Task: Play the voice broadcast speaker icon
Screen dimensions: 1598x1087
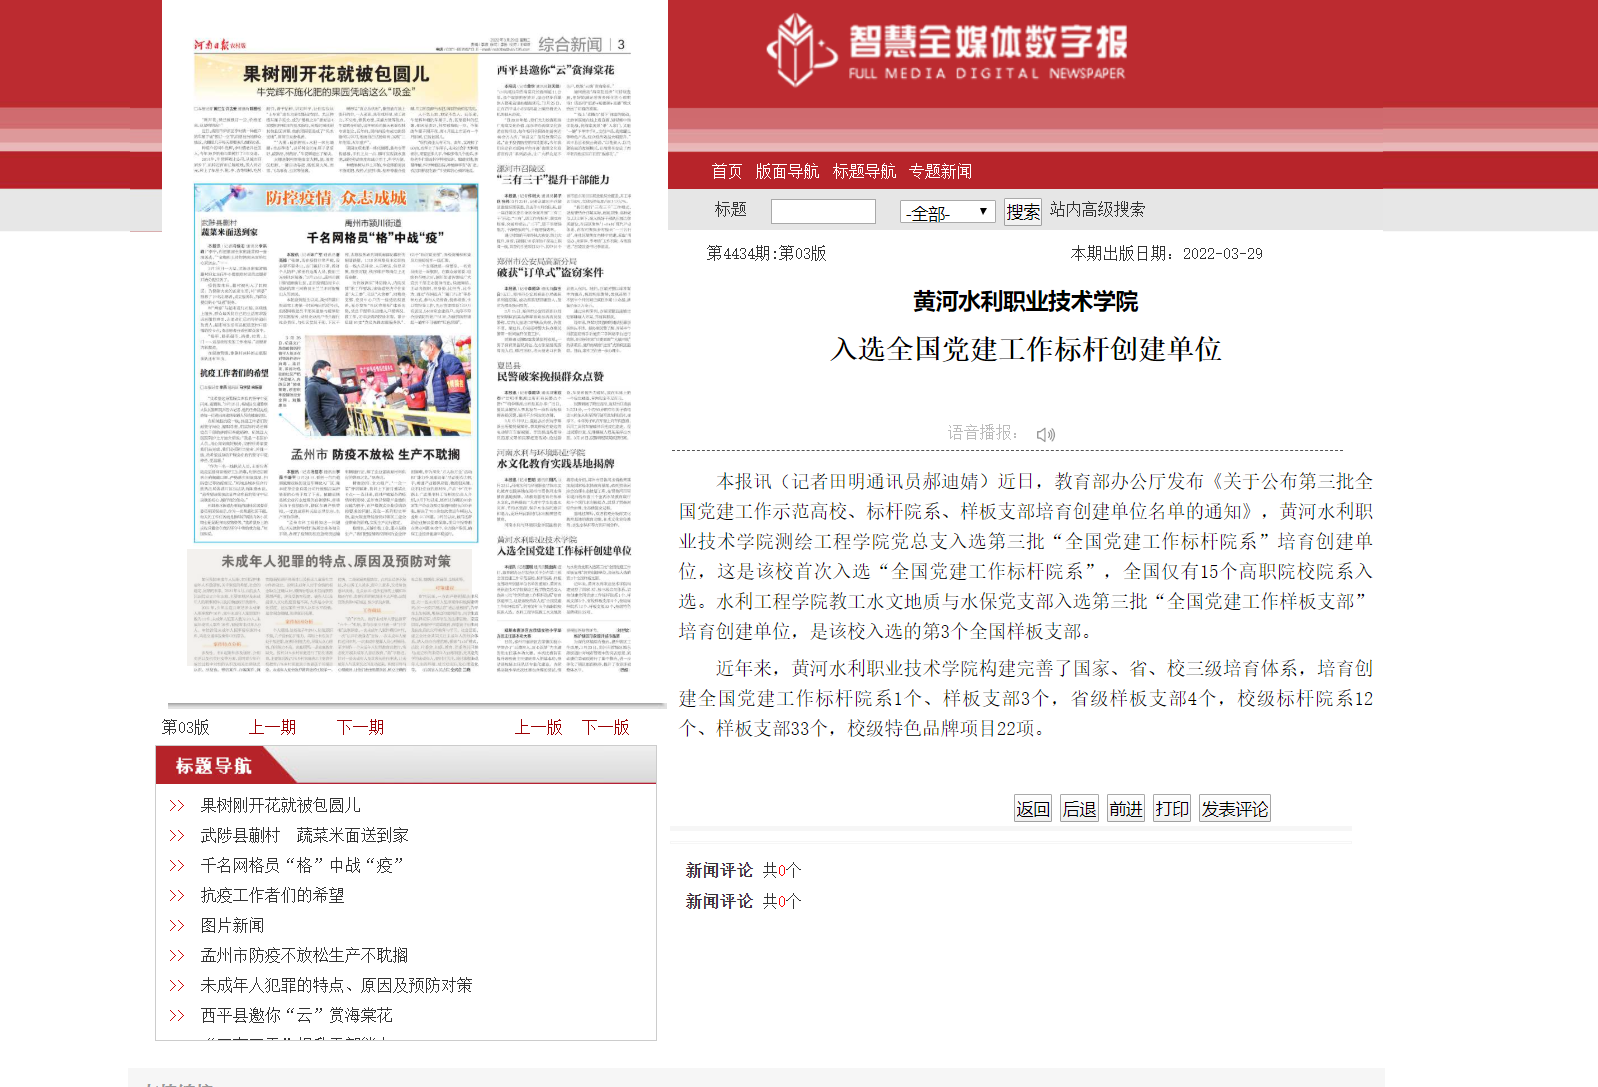Action: point(1046,434)
